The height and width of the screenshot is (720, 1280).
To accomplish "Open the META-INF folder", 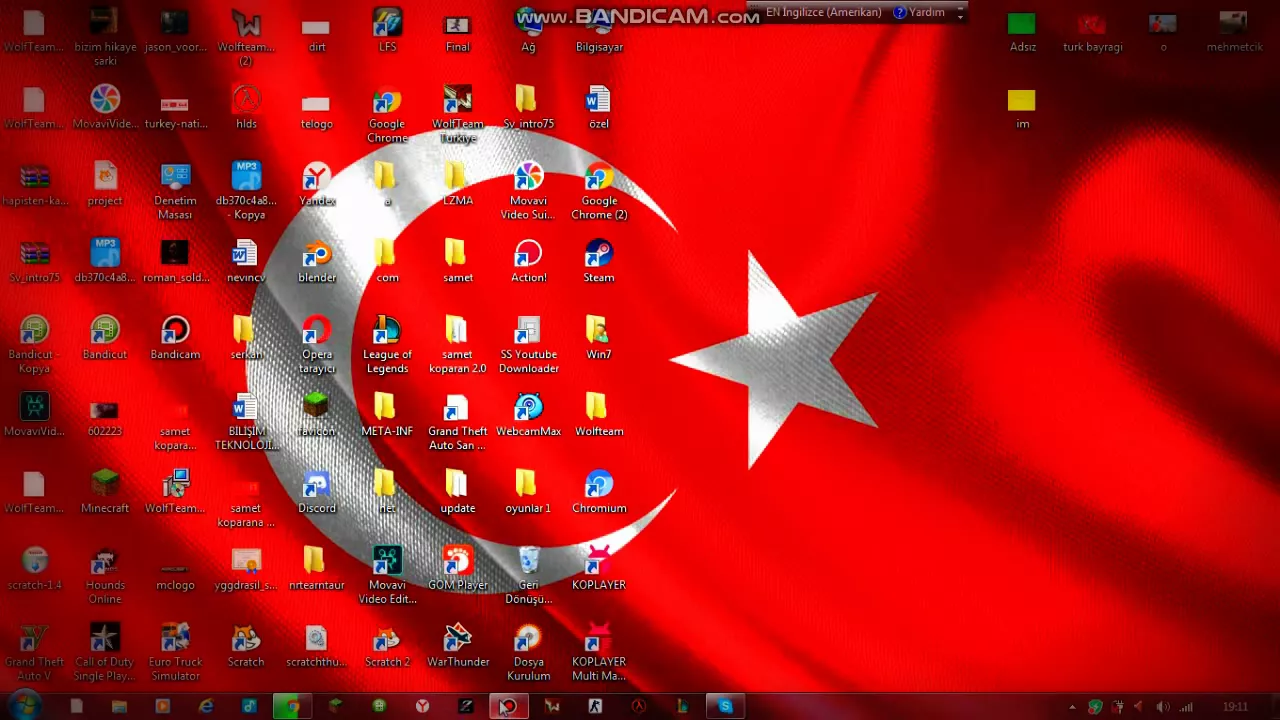I will (x=387, y=415).
